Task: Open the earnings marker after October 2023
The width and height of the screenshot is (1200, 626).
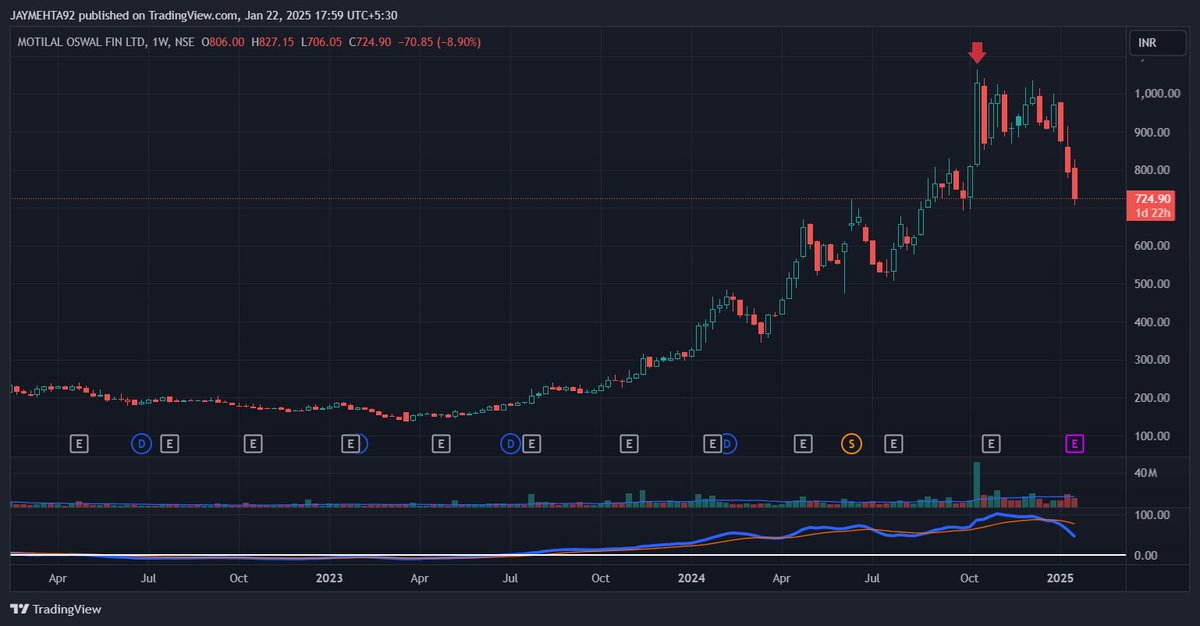Action: click(x=629, y=443)
